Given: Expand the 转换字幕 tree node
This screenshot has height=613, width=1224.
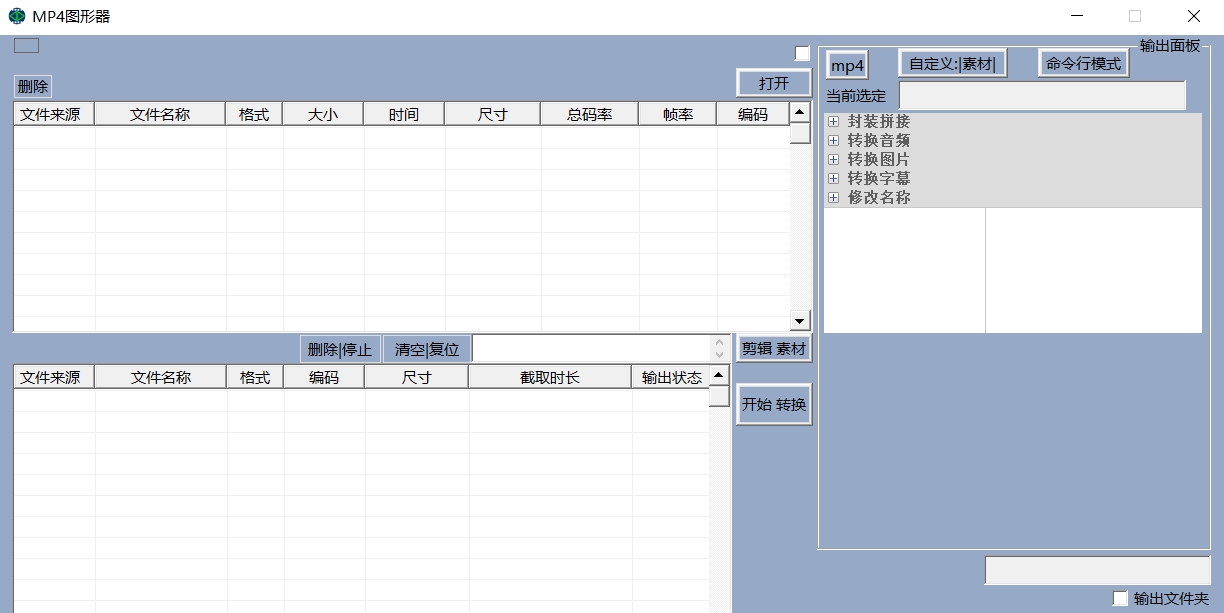Looking at the screenshot, I should tap(833, 179).
